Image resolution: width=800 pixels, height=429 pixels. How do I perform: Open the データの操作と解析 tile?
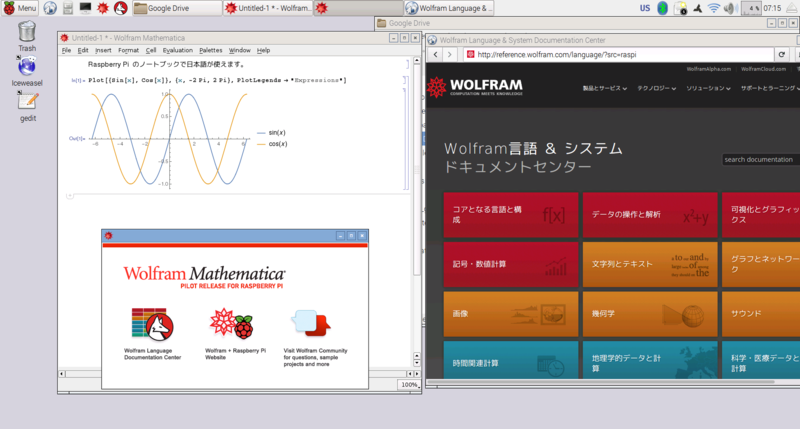[649, 215]
